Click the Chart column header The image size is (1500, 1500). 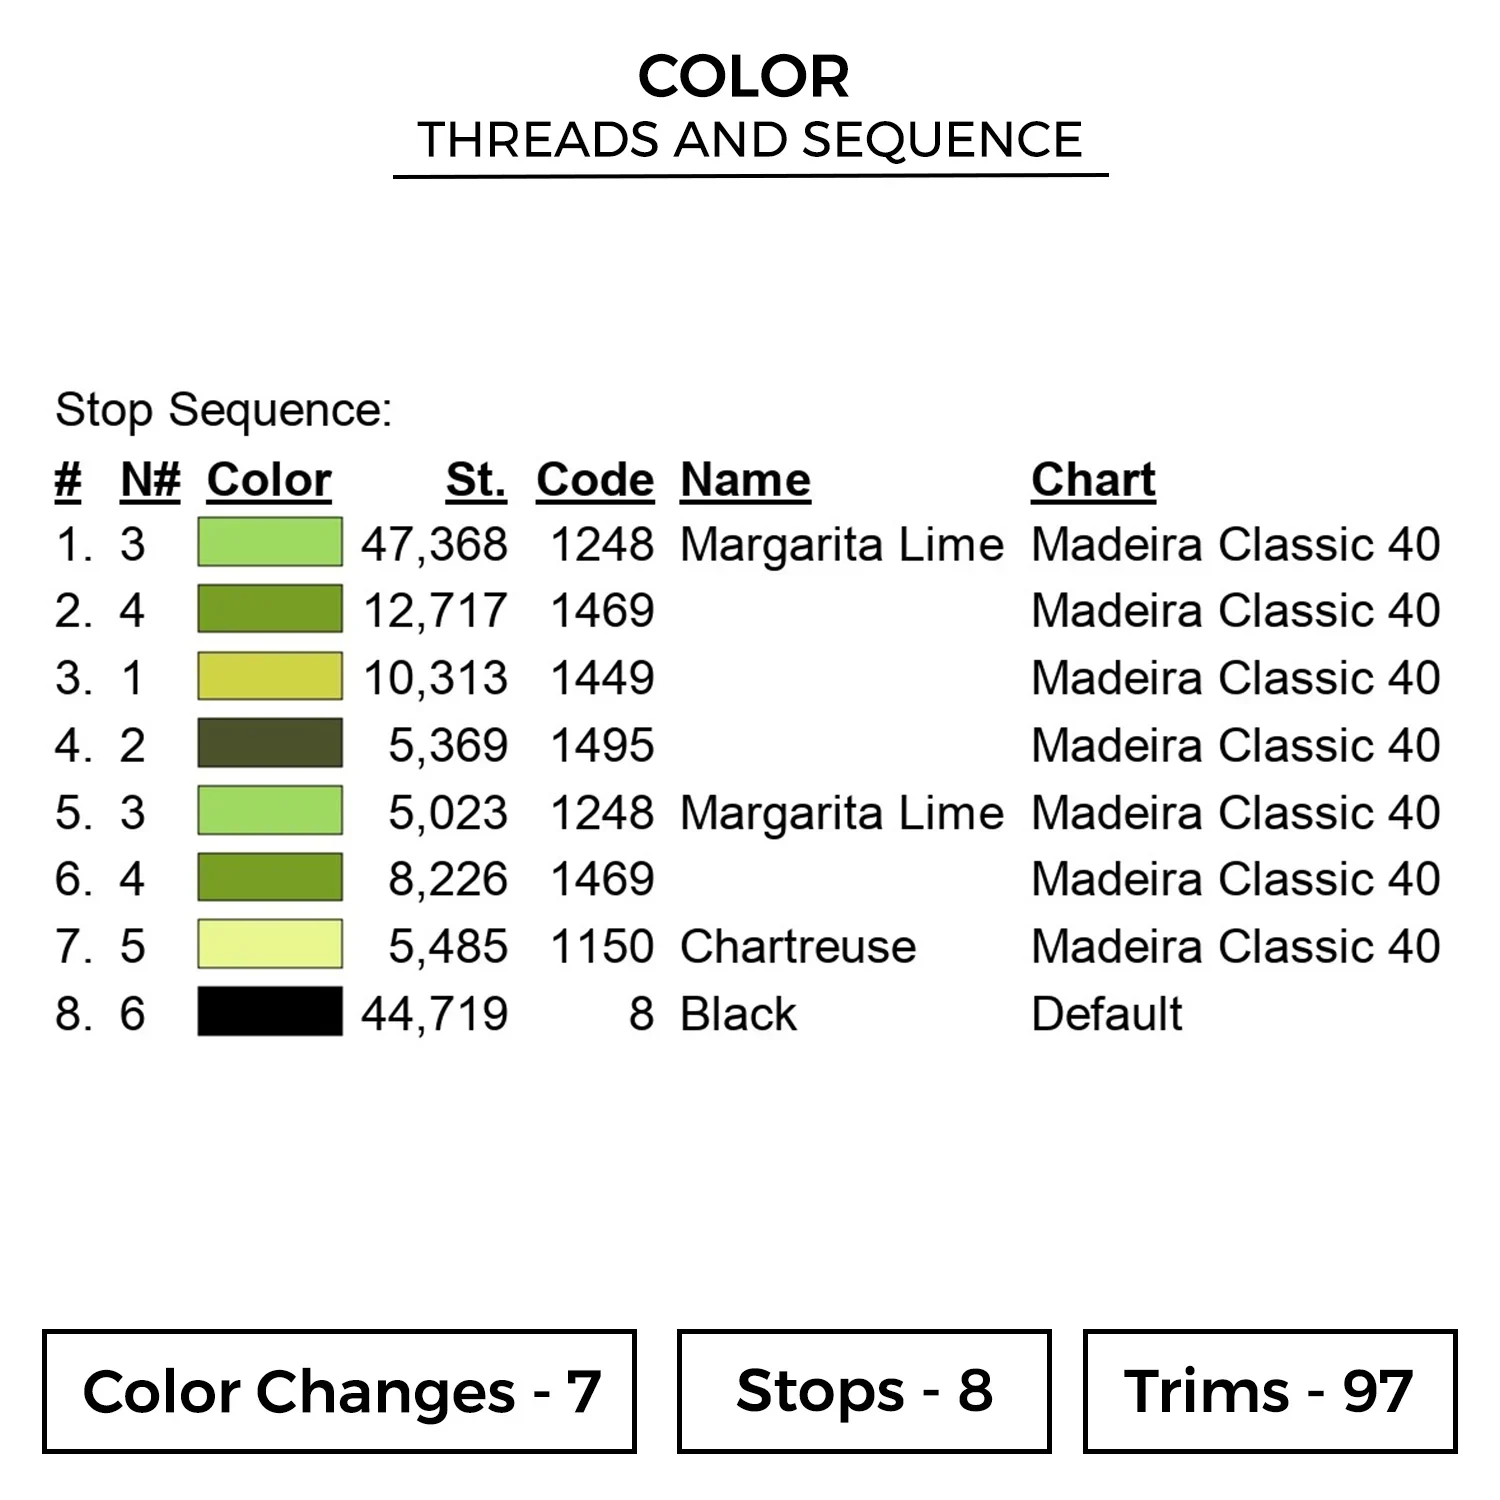1093,480
